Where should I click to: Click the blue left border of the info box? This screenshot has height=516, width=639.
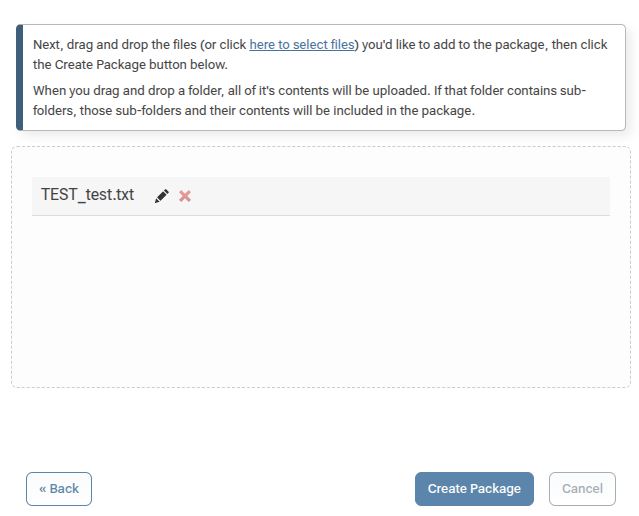pyautogui.click(x=19, y=78)
